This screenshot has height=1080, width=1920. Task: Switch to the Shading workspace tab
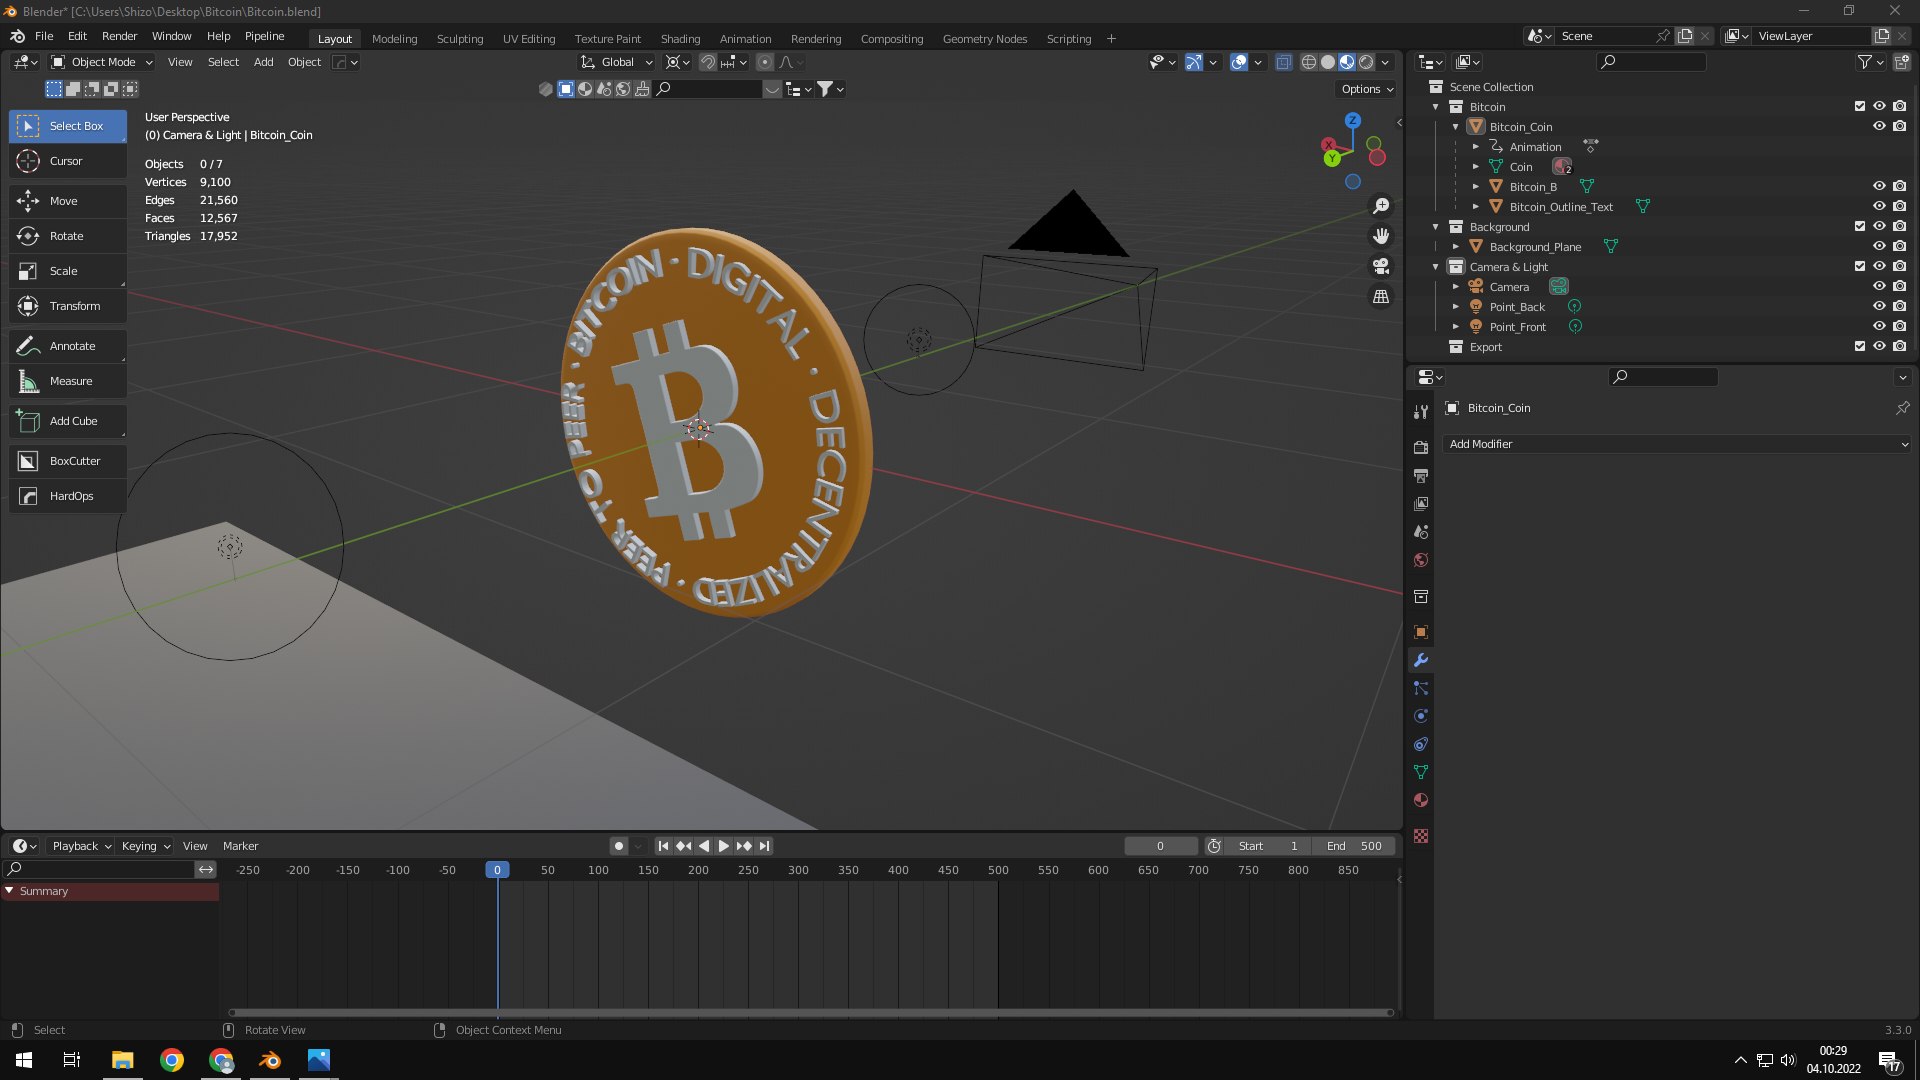680,39
